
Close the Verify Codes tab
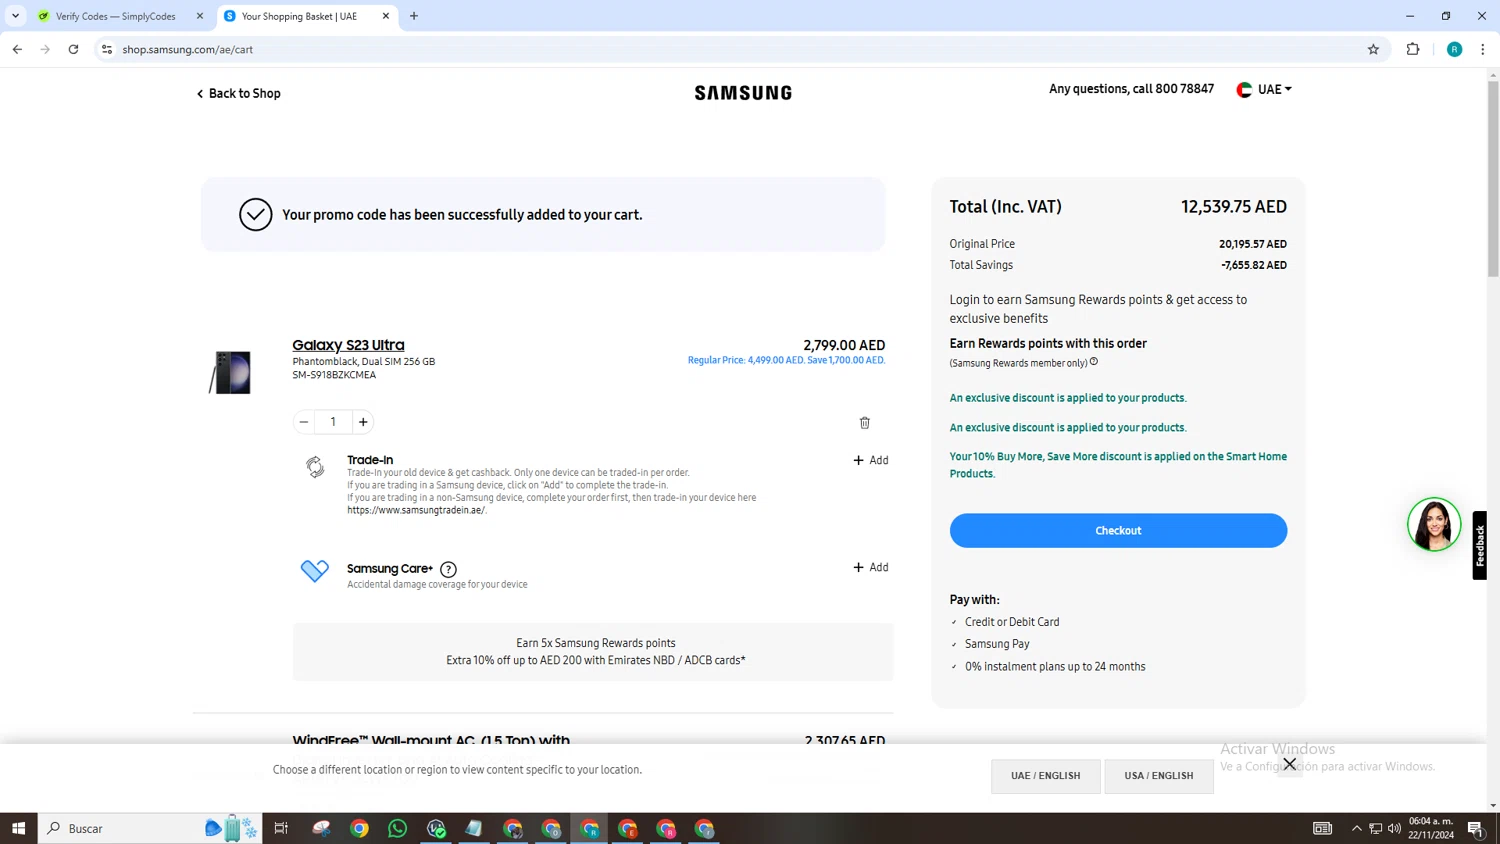pyautogui.click(x=200, y=16)
